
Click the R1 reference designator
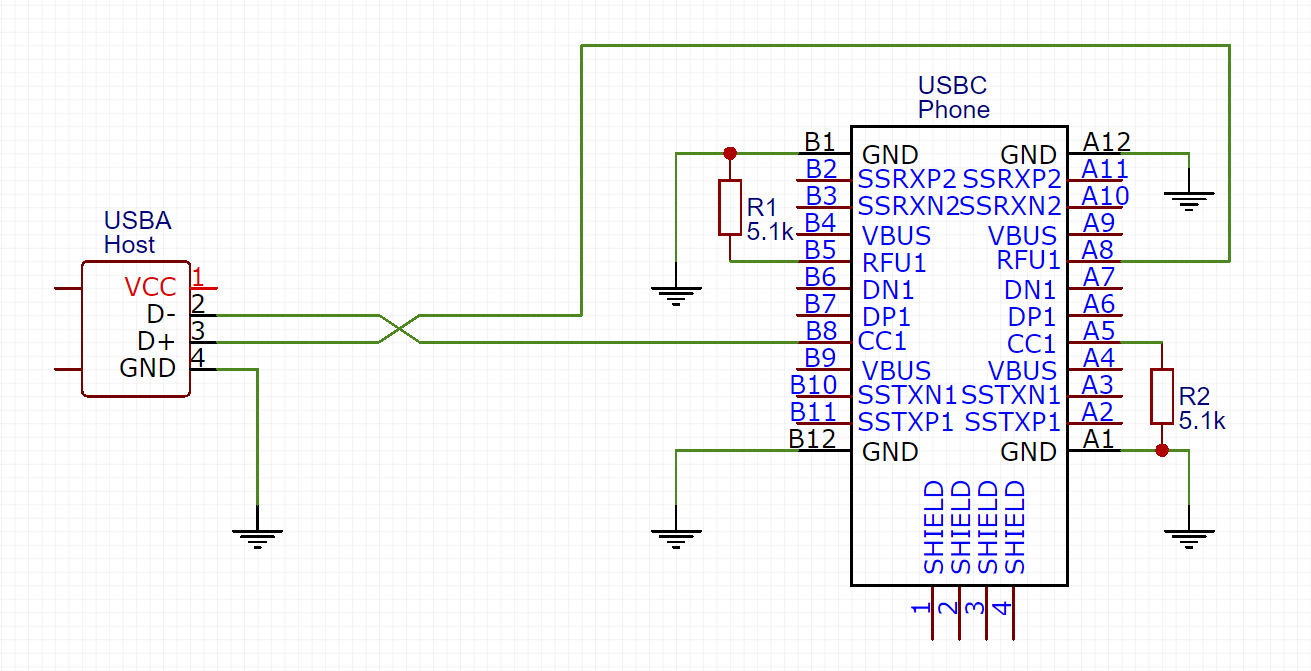point(762,208)
